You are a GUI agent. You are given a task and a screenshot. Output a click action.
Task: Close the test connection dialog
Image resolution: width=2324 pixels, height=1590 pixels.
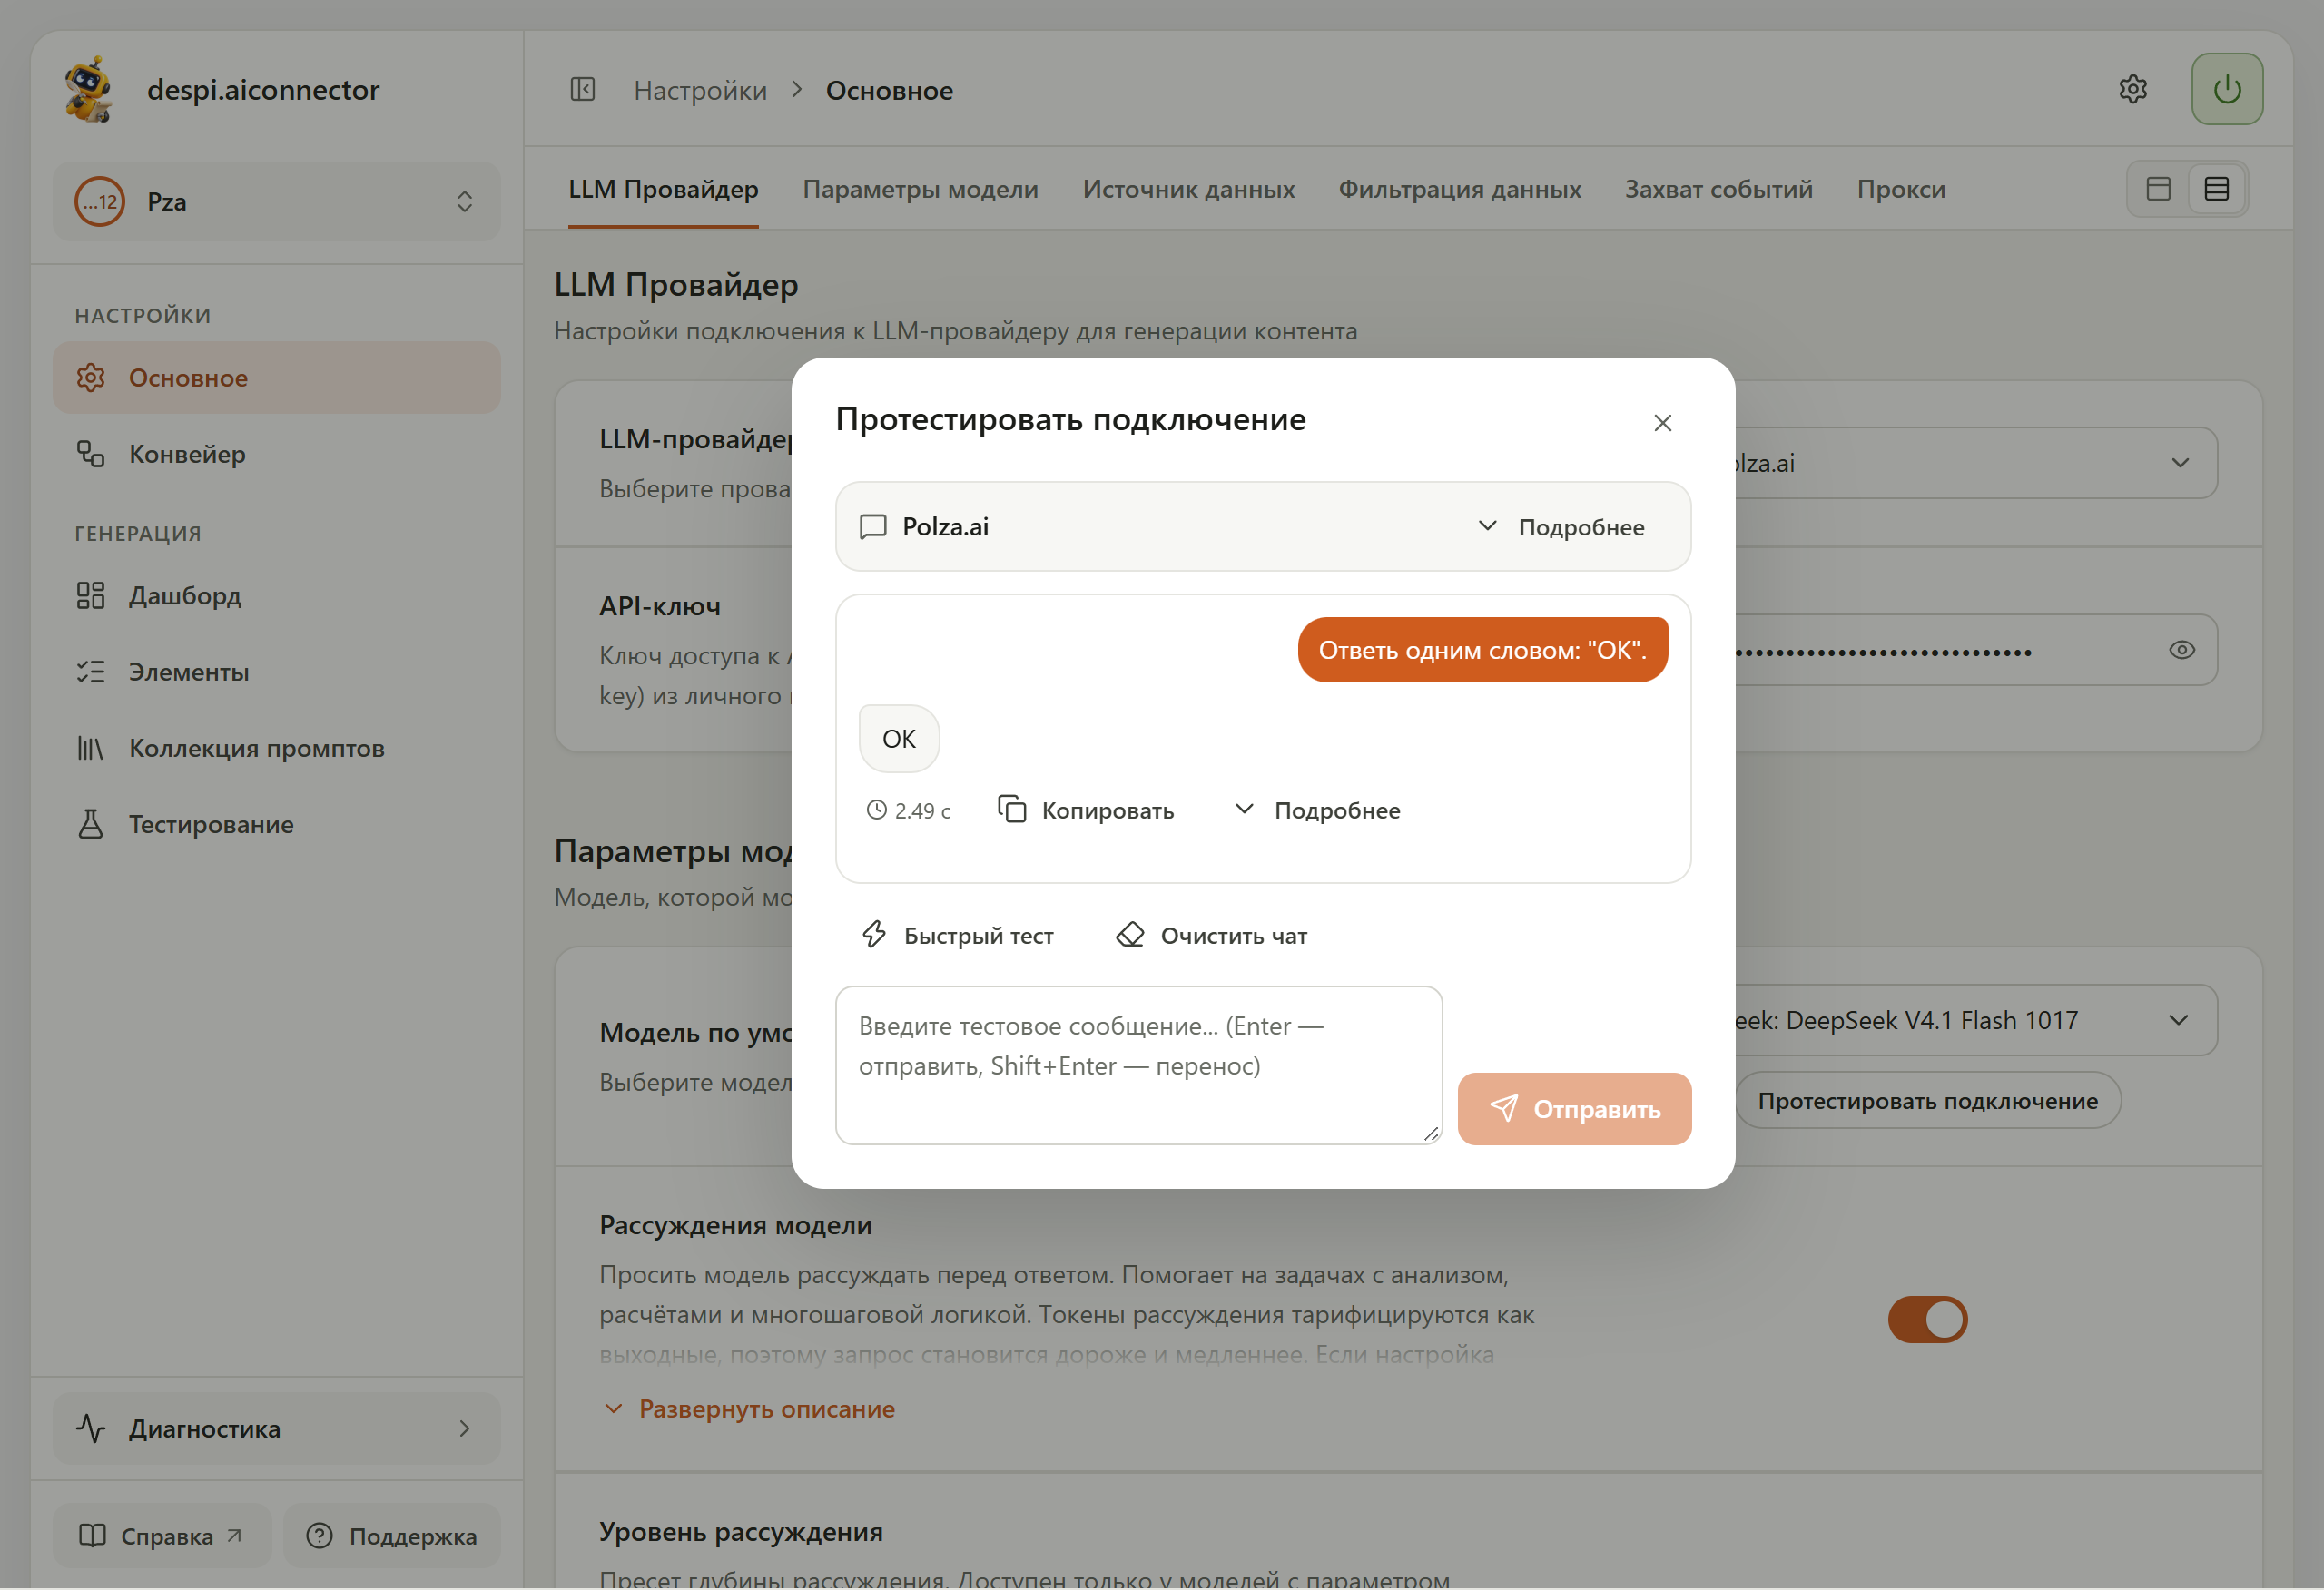click(1662, 423)
